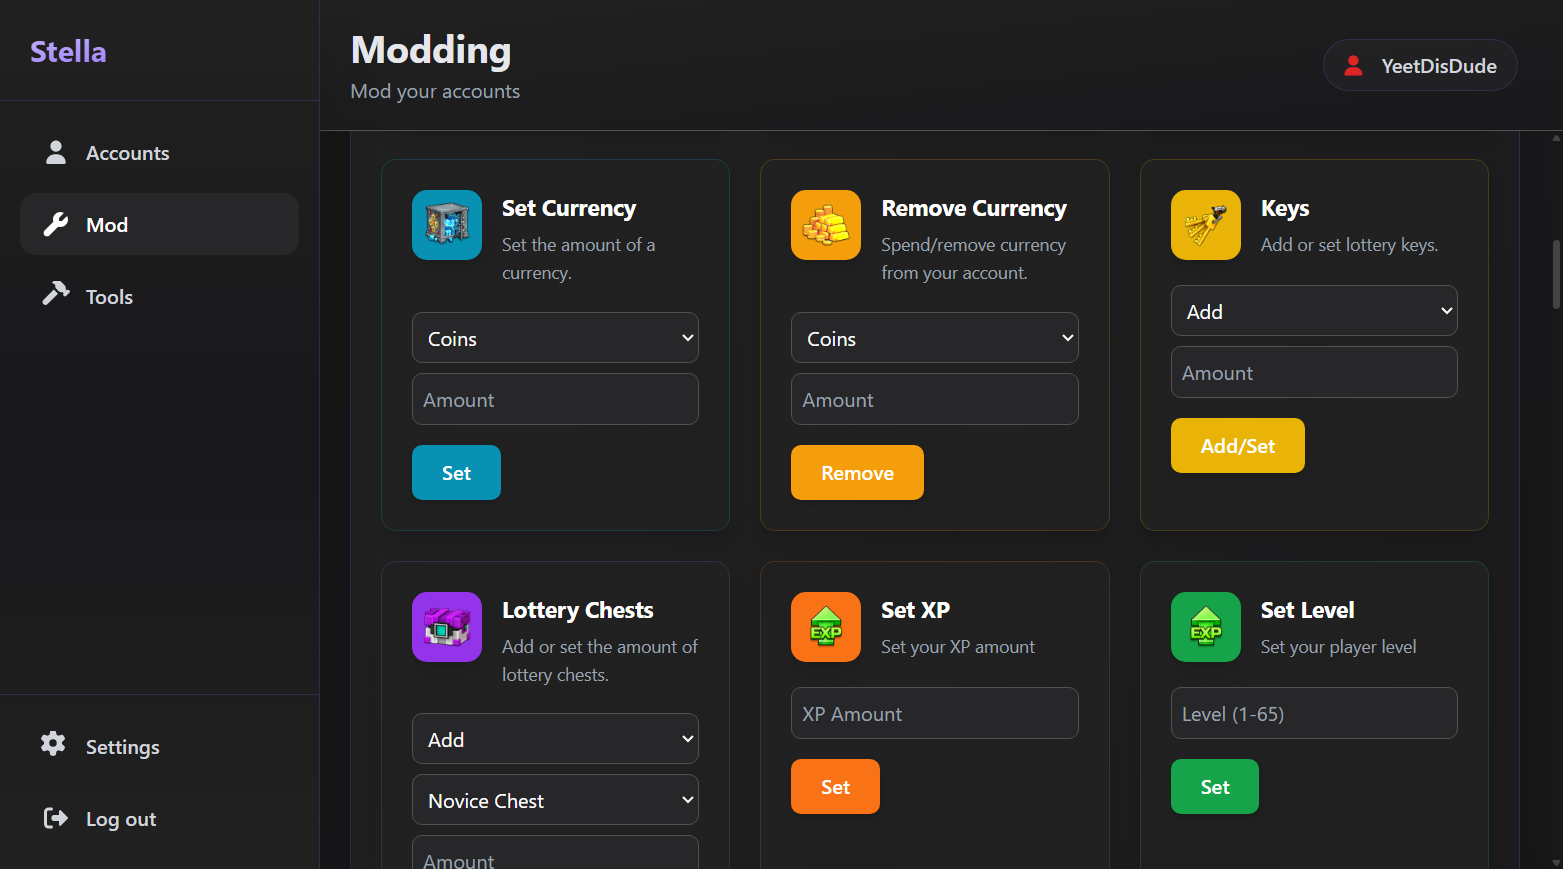Open the Keys Add mode dropdown
Viewport: 1563px width, 869px height.
pyautogui.click(x=1313, y=311)
